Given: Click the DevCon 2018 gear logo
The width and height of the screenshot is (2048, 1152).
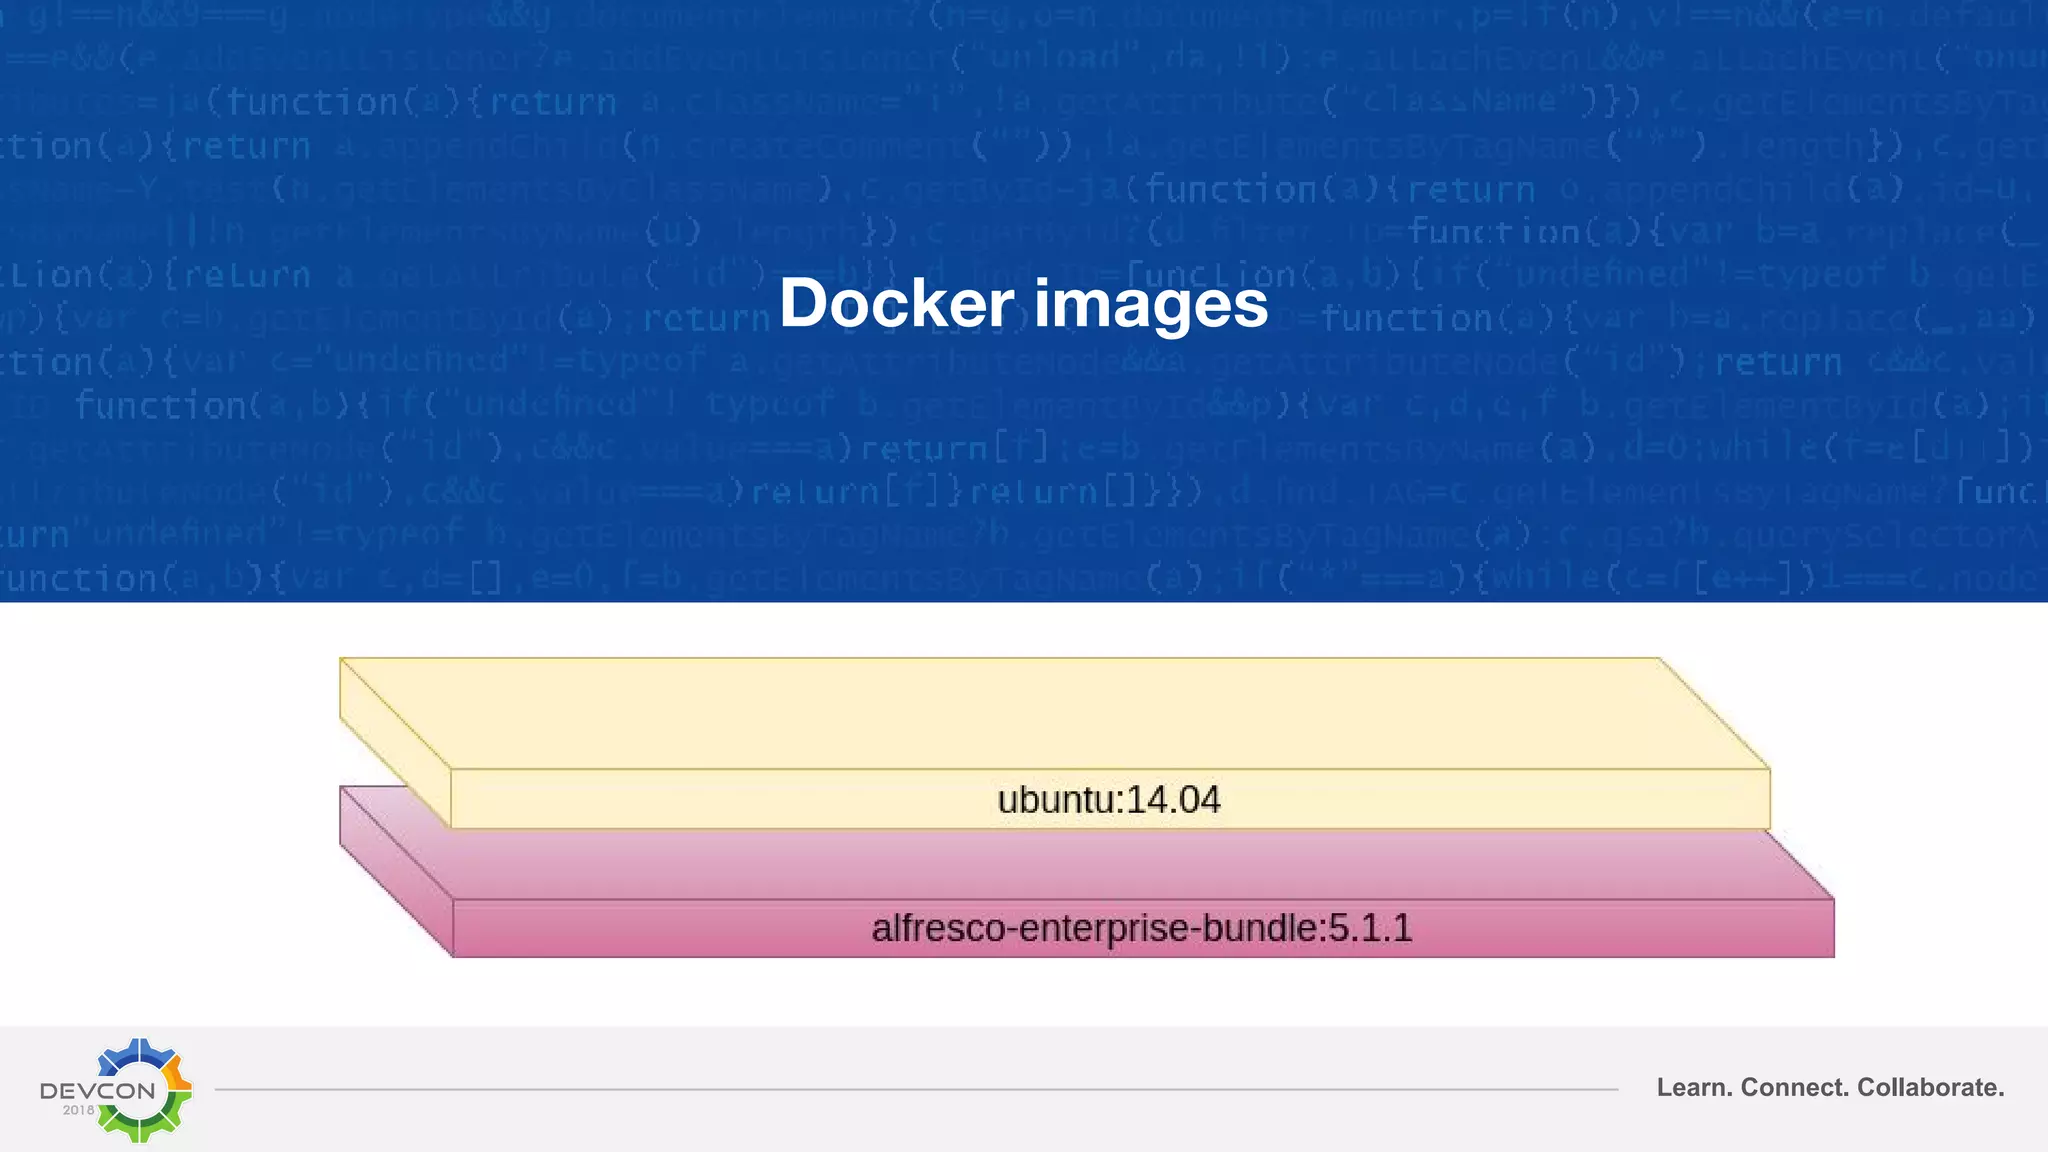Looking at the screenshot, I should [116, 1090].
